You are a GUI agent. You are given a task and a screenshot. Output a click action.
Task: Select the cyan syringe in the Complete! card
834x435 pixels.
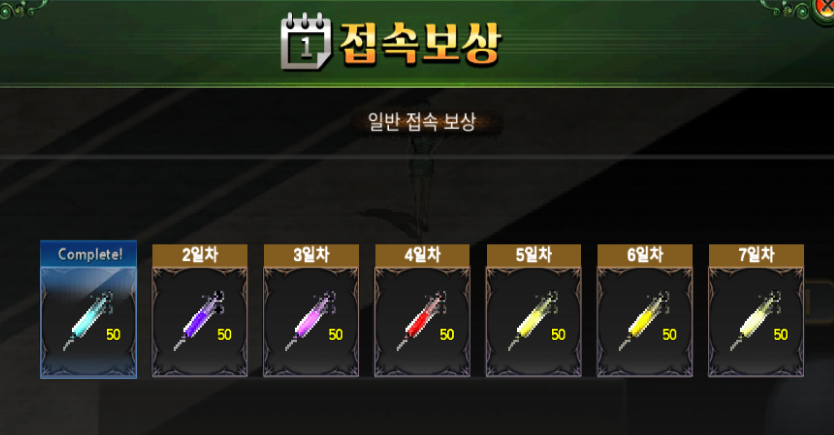(x=88, y=320)
